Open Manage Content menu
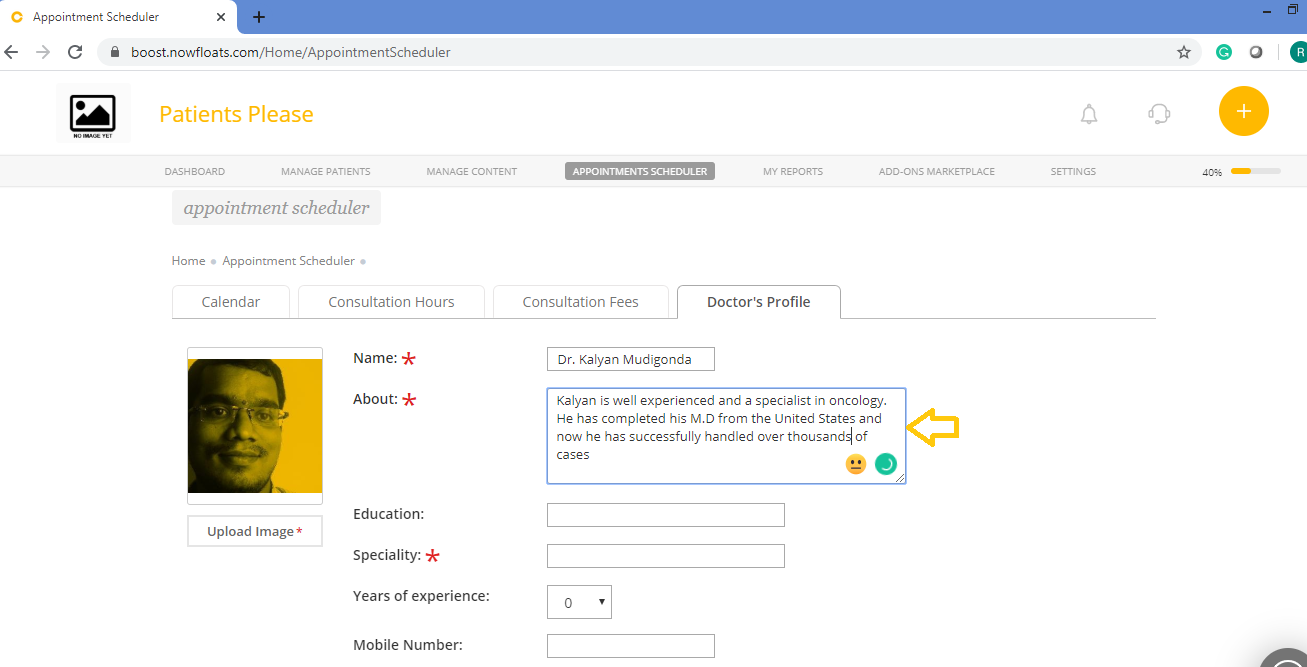The width and height of the screenshot is (1307, 667). pyautogui.click(x=472, y=172)
